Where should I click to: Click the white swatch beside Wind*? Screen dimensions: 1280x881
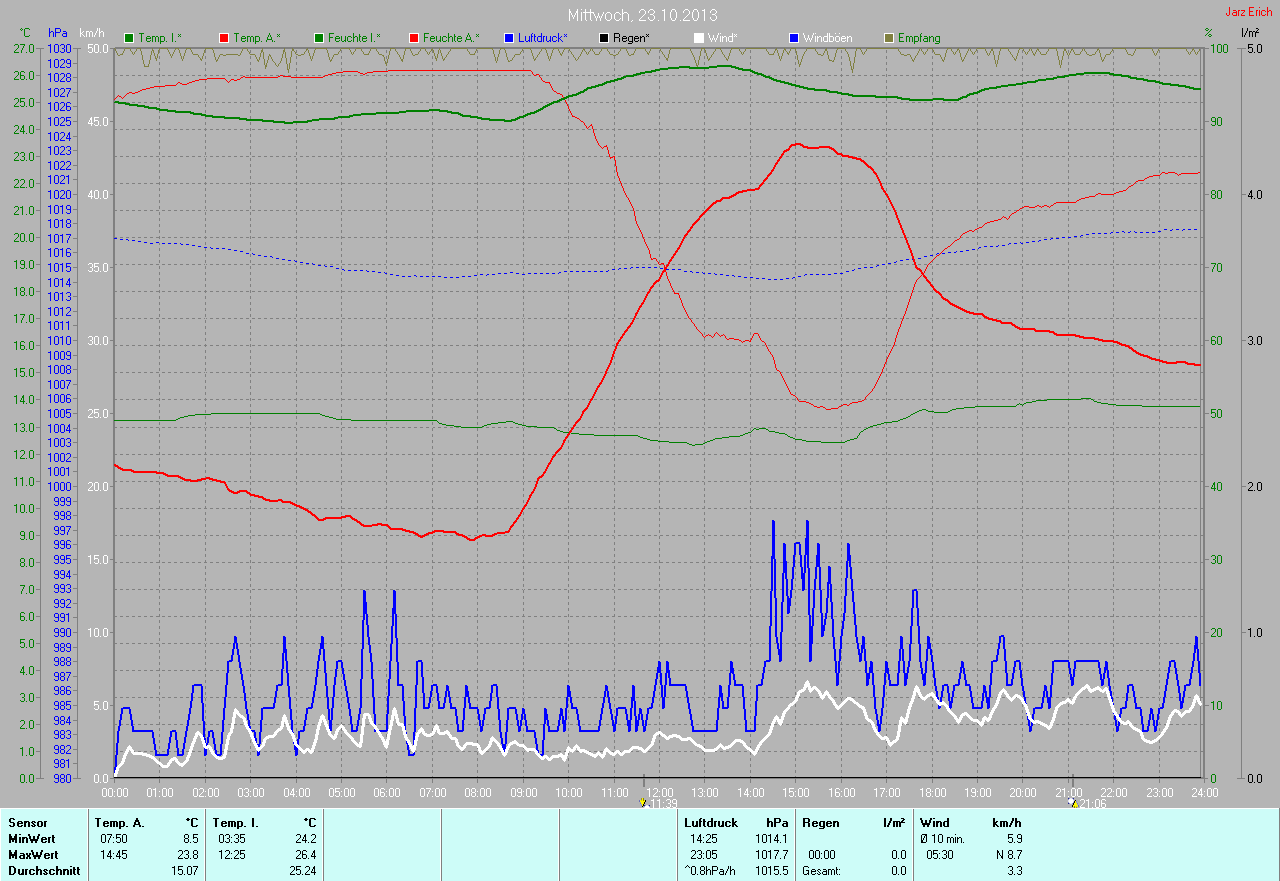tap(699, 38)
